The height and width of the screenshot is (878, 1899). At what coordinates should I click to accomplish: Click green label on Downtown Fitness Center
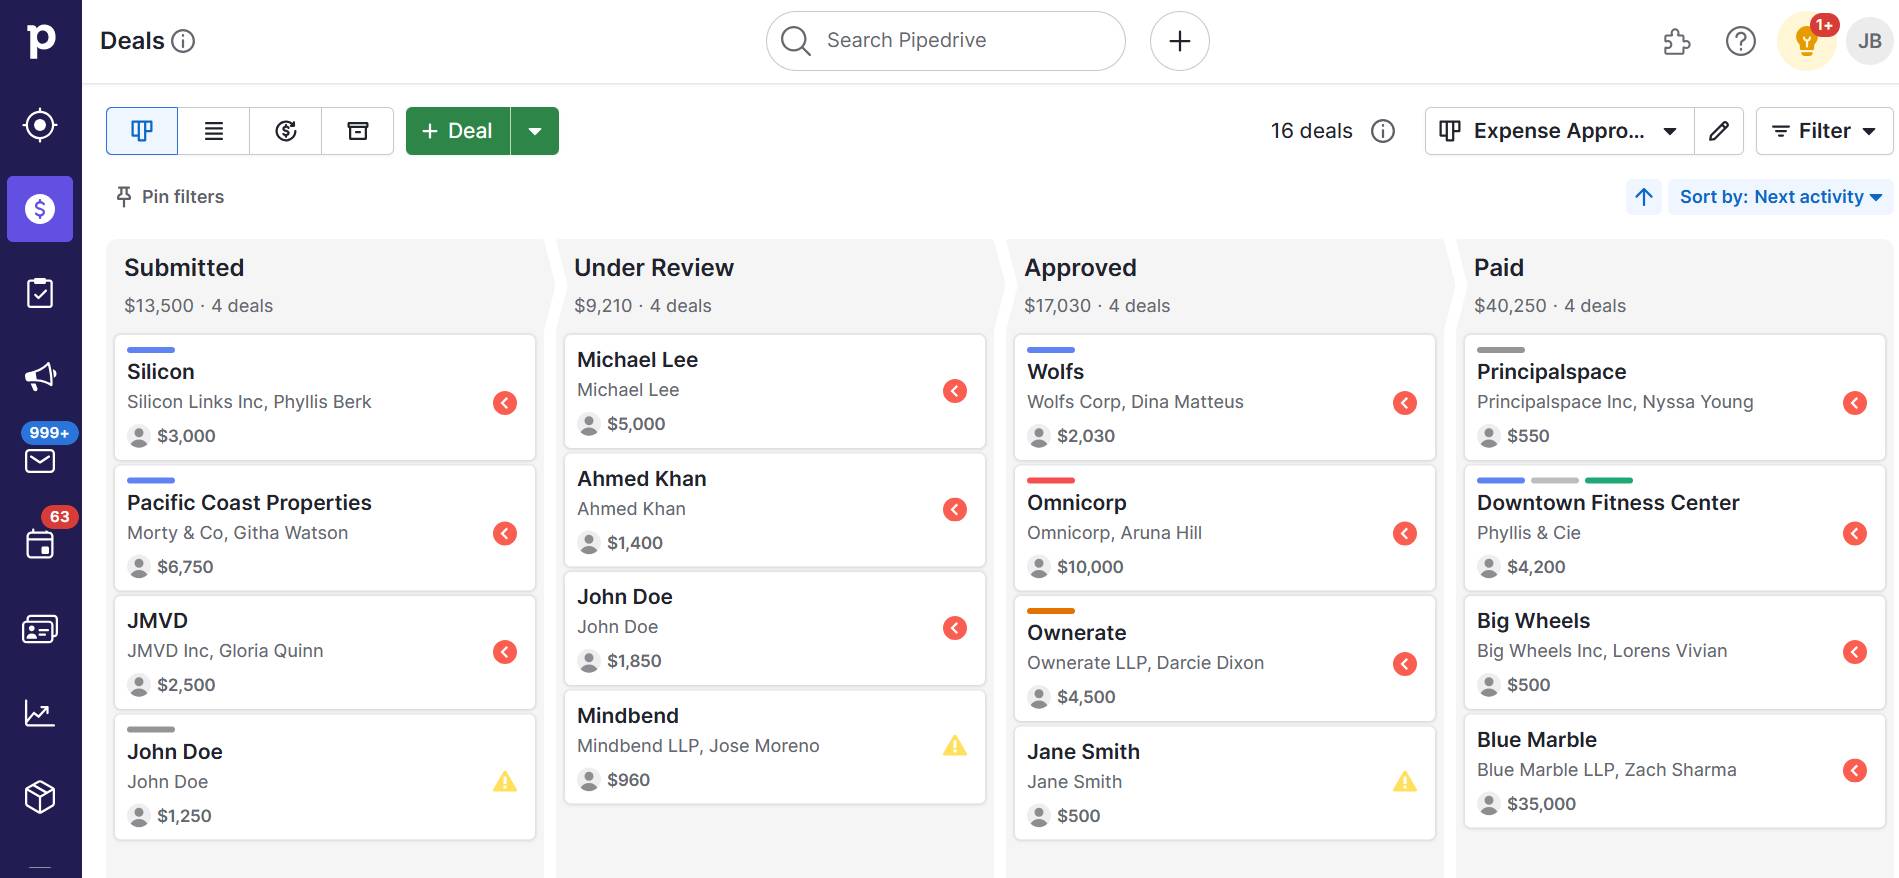1609,481
